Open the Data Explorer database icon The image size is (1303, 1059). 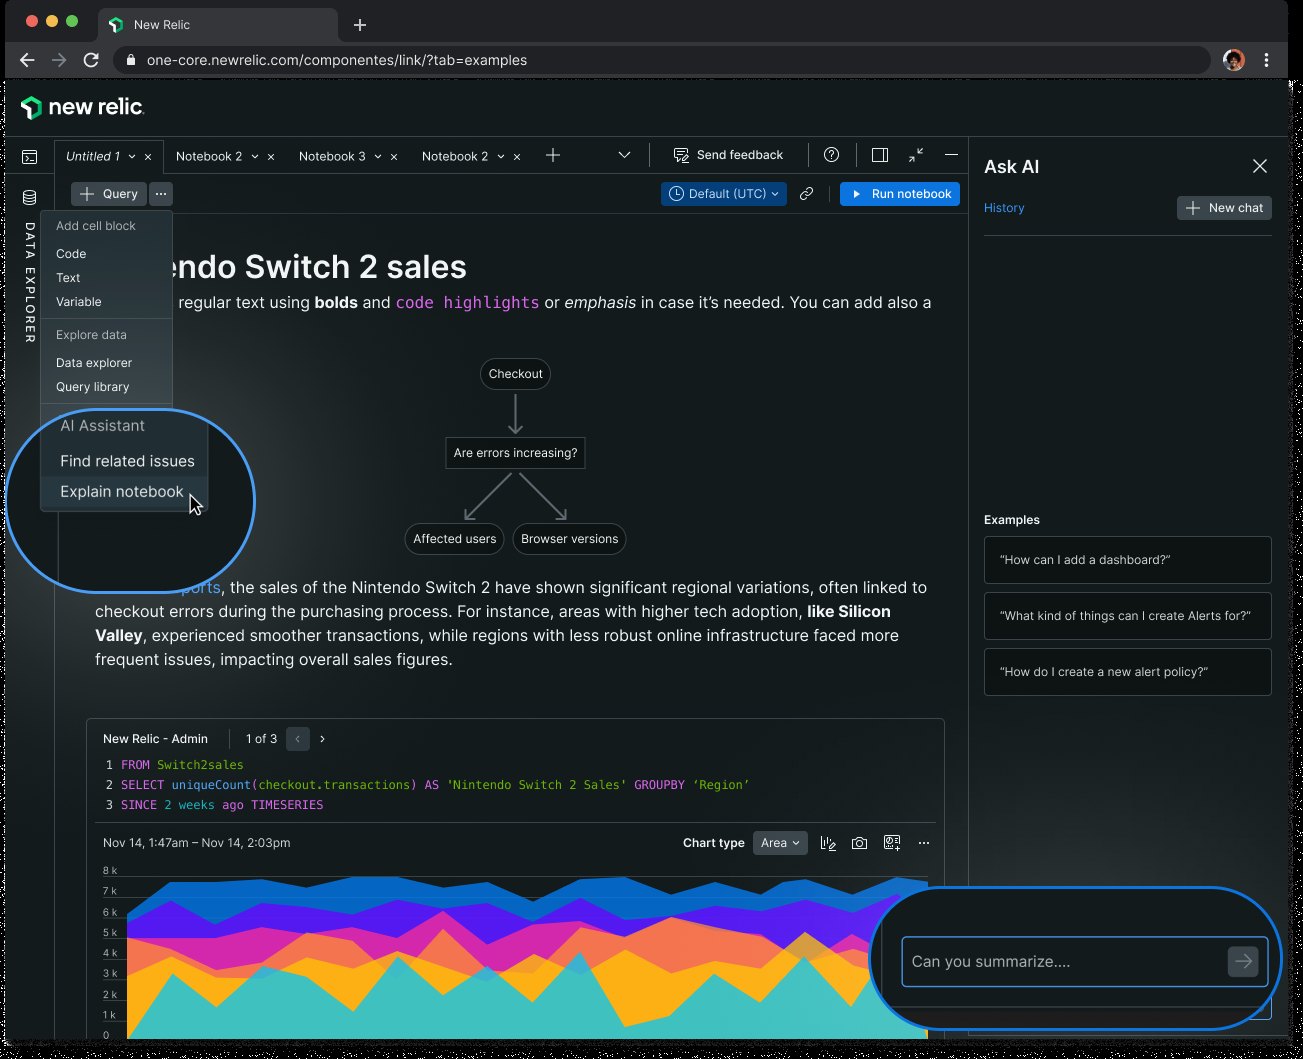click(x=30, y=198)
